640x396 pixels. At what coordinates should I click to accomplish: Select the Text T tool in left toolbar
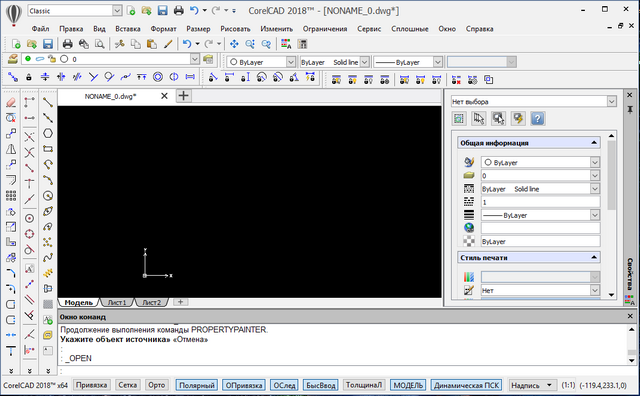(11, 351)
